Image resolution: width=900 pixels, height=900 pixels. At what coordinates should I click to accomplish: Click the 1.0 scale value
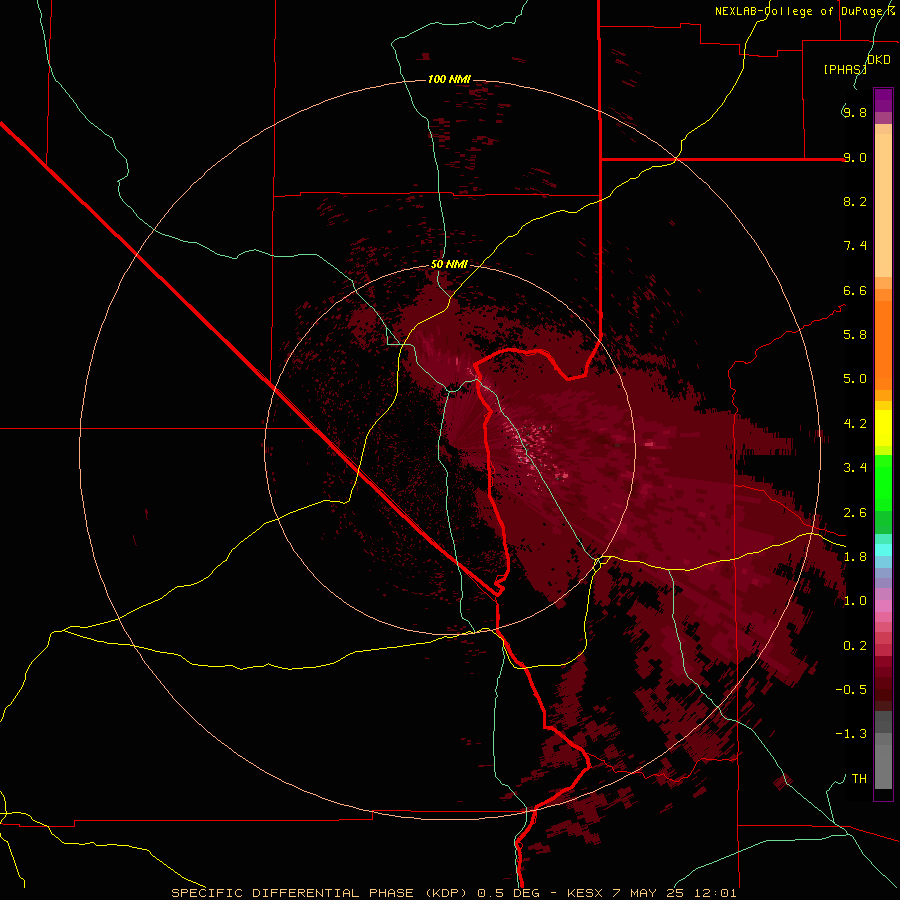(855, 601)
